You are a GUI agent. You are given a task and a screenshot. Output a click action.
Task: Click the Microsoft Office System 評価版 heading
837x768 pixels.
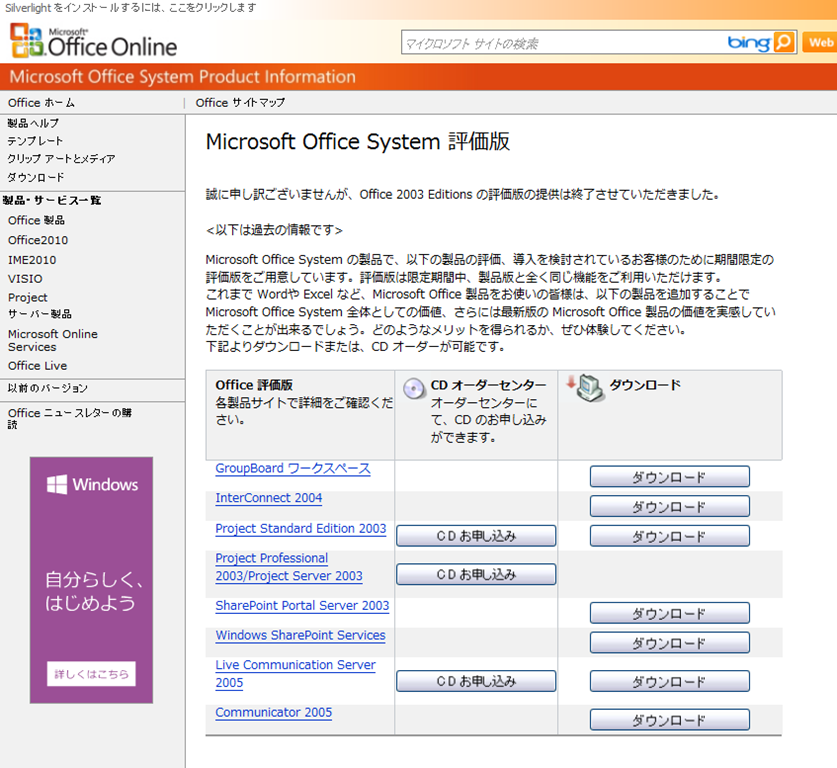click(x=358, y=142)
